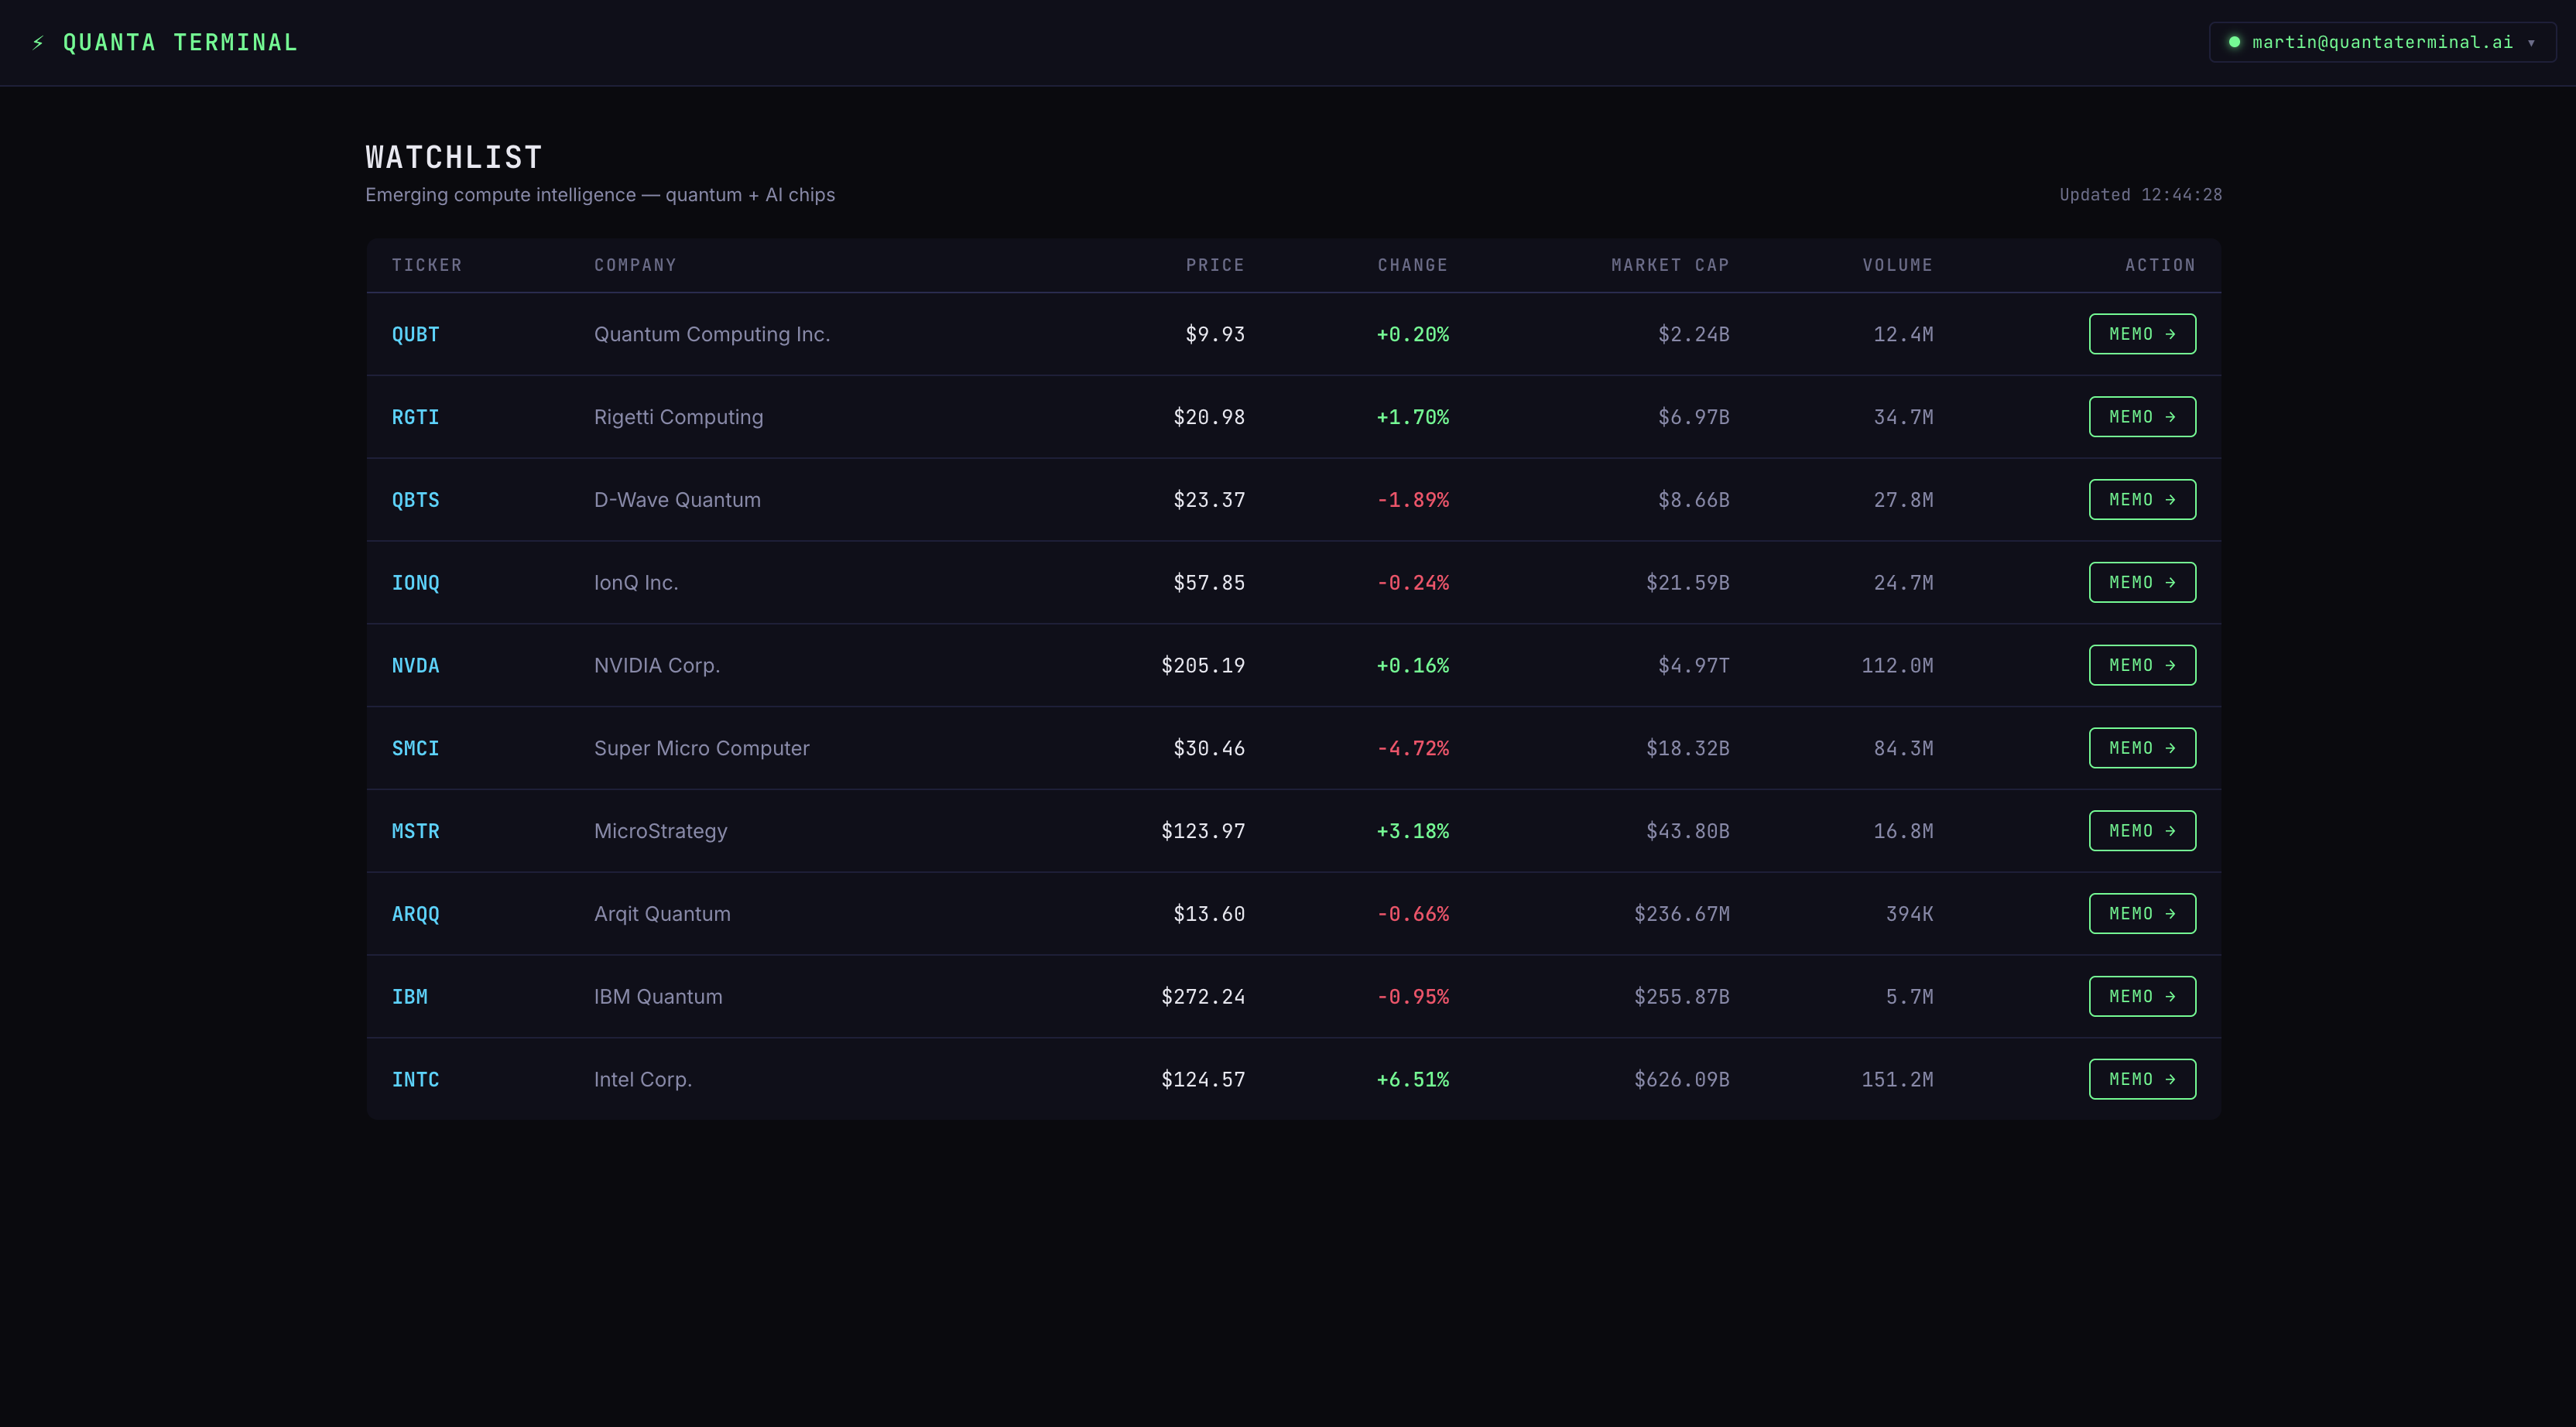This screenshot has height=1427, width=2576.
Task: Click the lightning bolt logo icon
Action: pyautogui.click(x=38, y=43)
